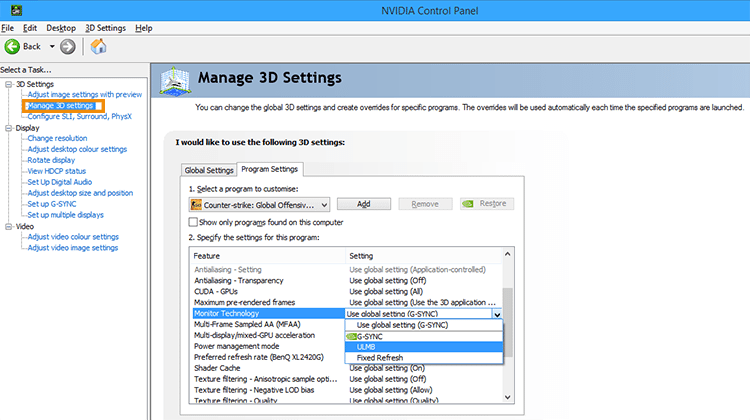
Task: Choose G-SYNC from the dropdown list
Action: 424,336
